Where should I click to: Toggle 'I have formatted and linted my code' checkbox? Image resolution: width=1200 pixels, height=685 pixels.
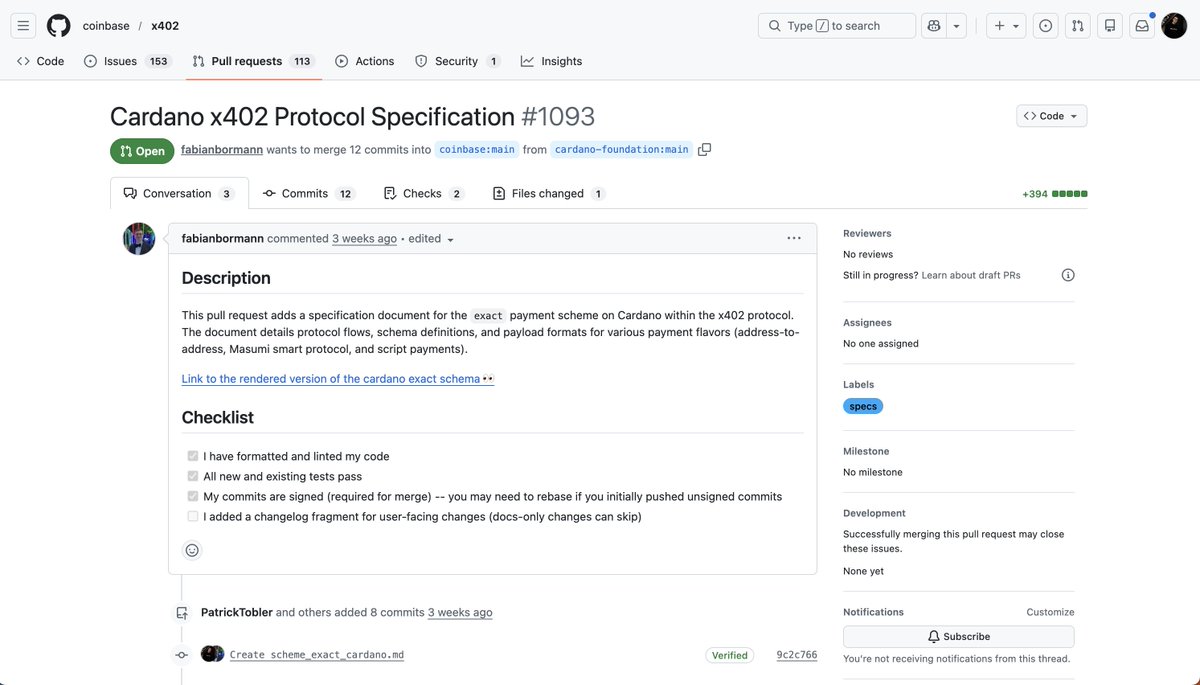pos(193,456)
